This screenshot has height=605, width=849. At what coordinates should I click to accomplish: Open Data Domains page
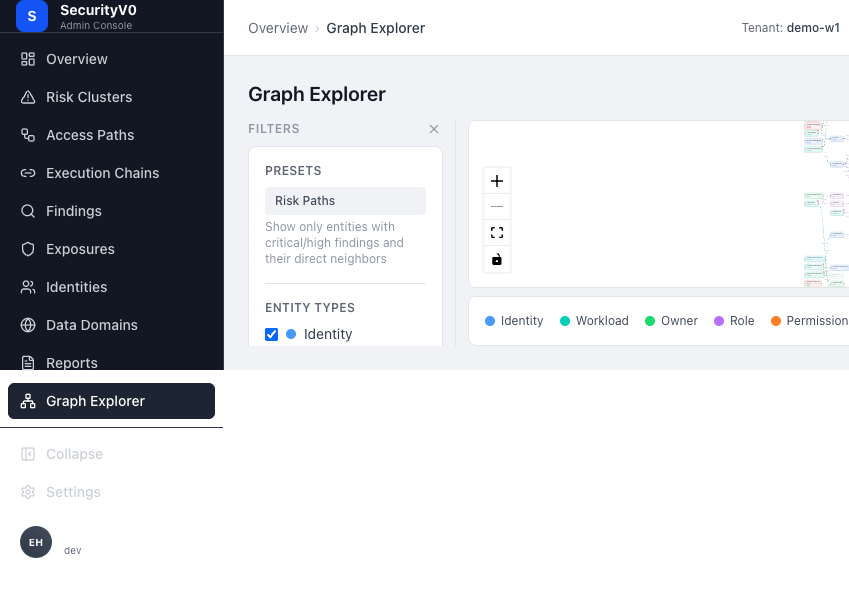112,325
